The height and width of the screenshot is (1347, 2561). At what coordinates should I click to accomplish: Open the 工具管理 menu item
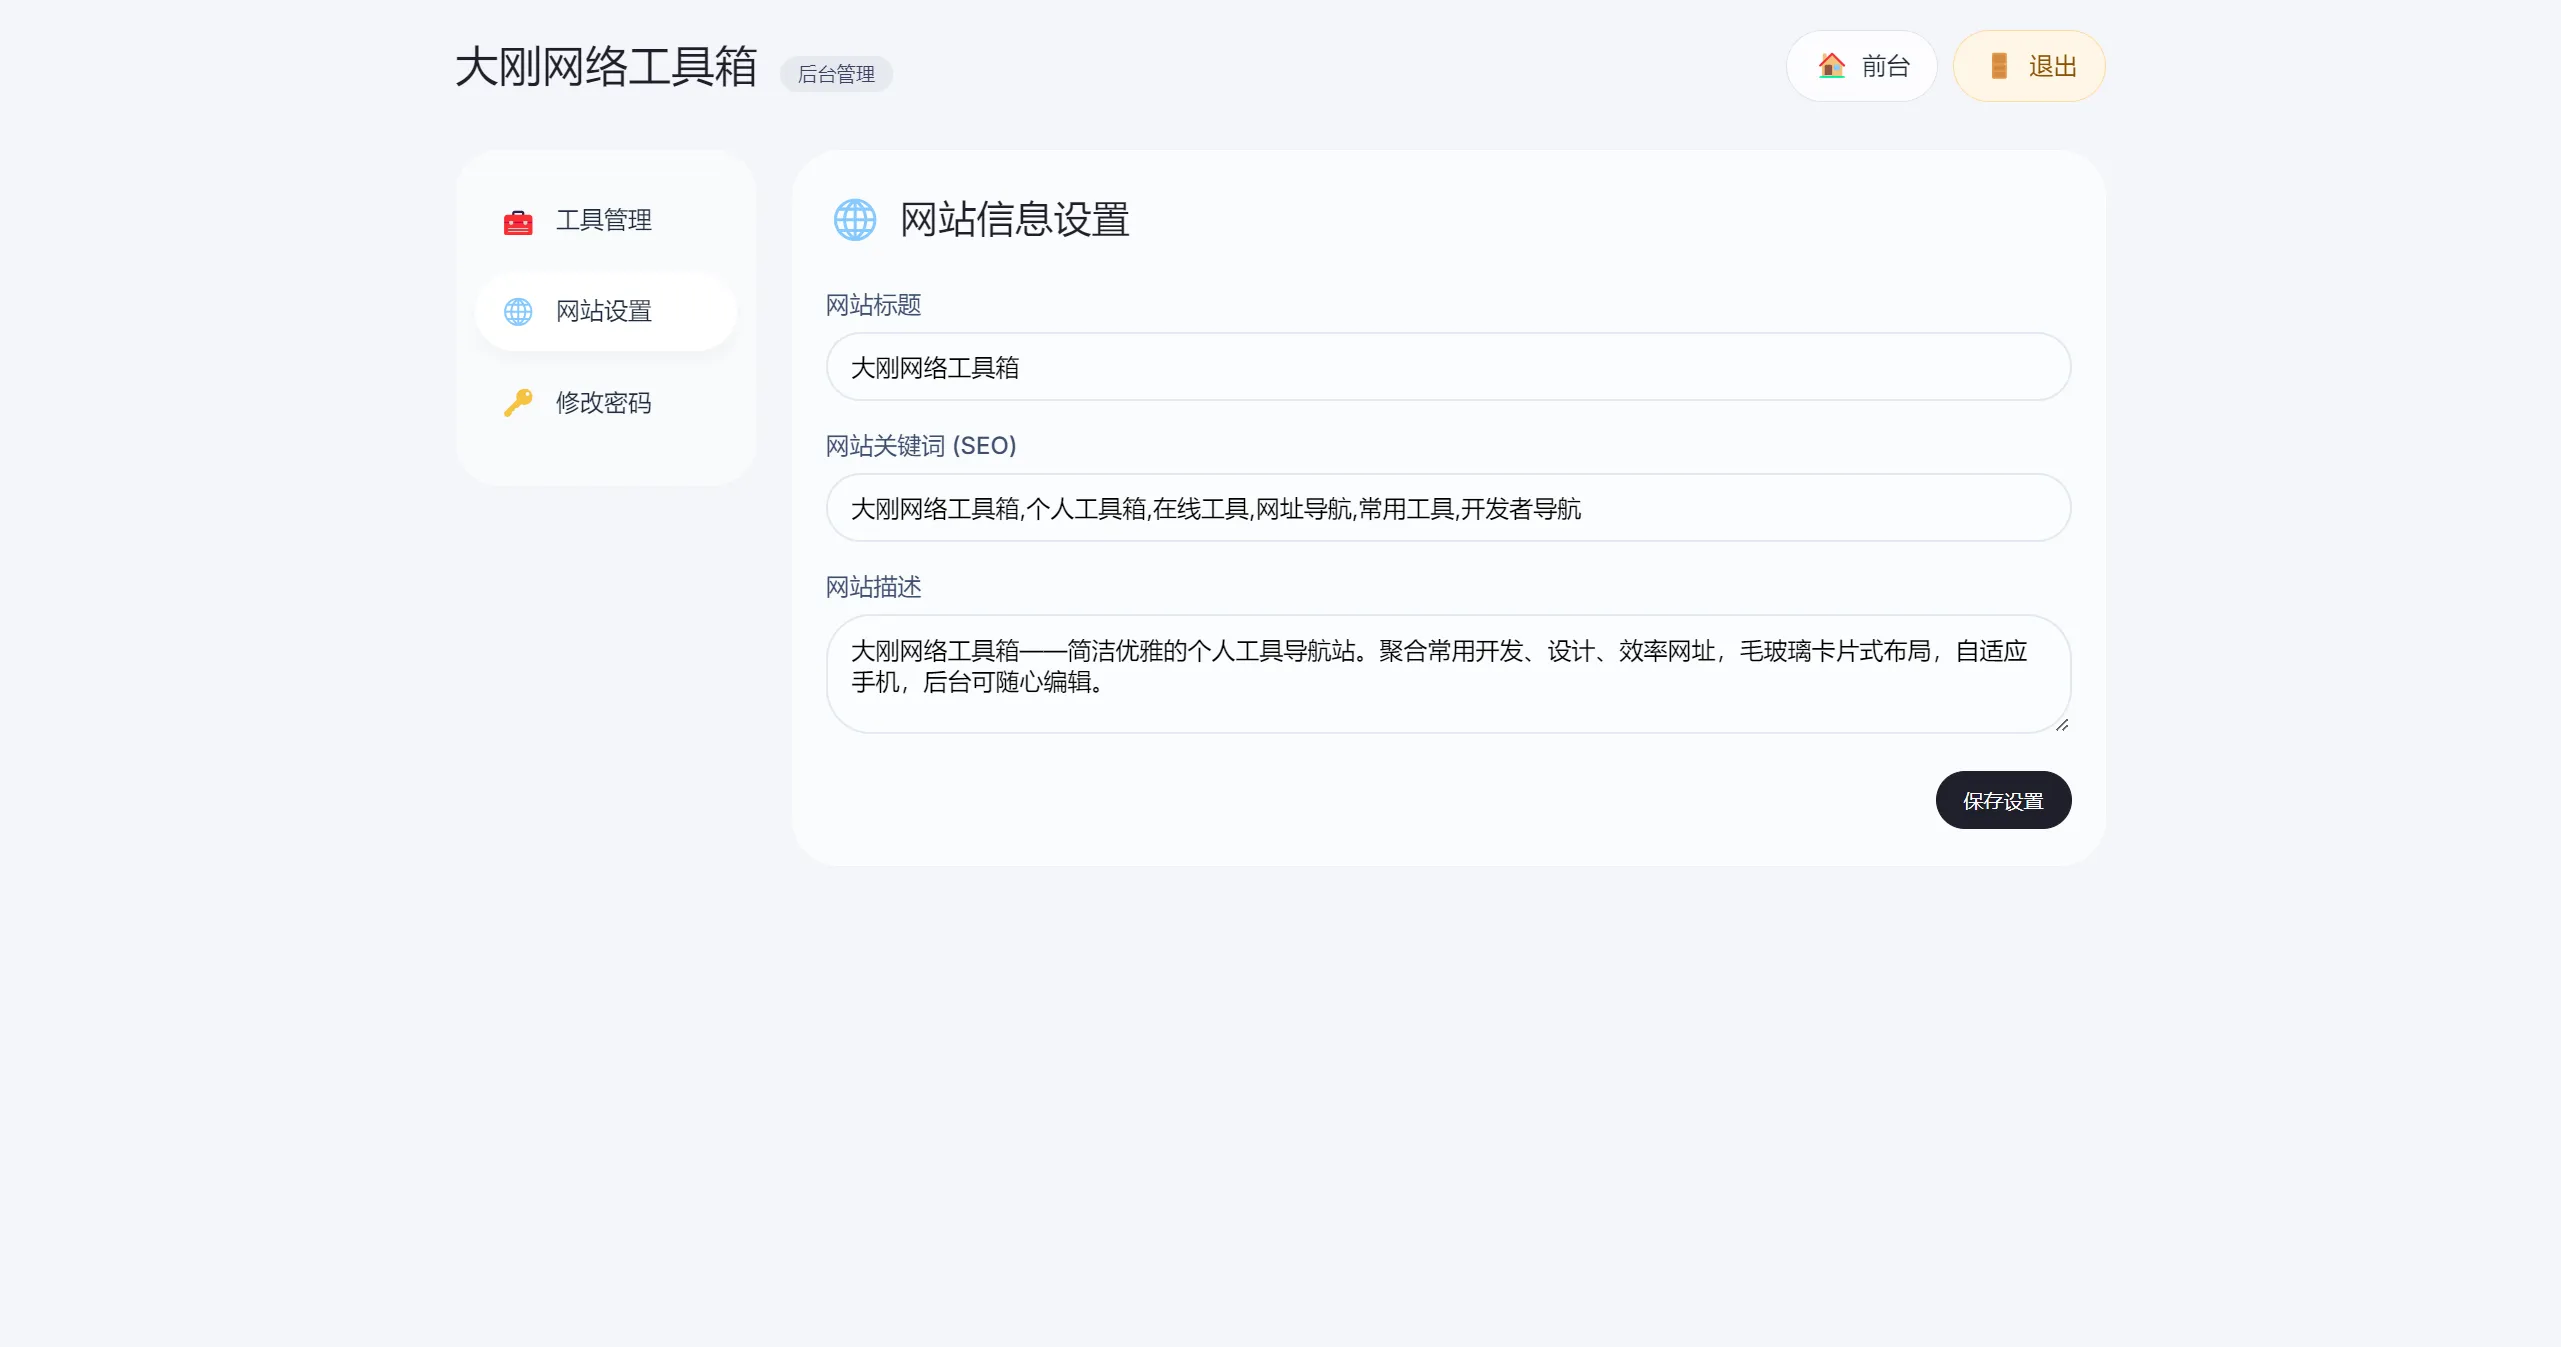click(606, 221)
